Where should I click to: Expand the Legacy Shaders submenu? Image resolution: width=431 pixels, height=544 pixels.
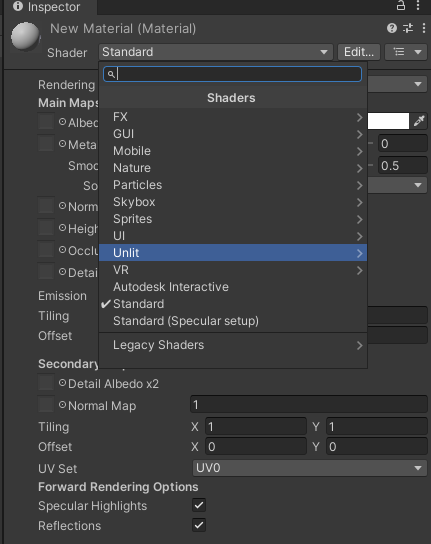(233, 345)
